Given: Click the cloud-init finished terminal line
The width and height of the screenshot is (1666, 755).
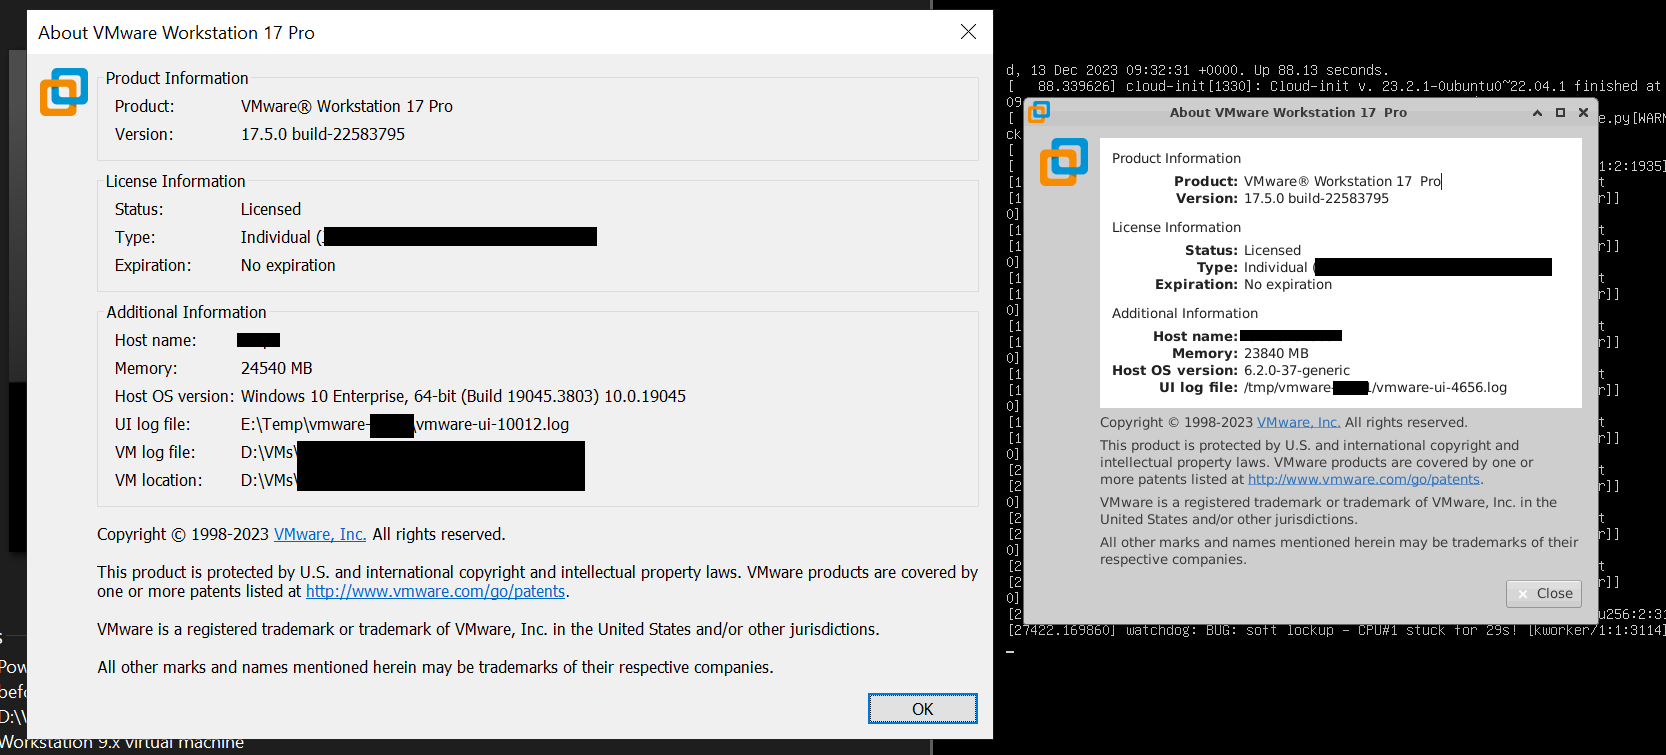Looking at the screenshot, I should click(1334, 86).
